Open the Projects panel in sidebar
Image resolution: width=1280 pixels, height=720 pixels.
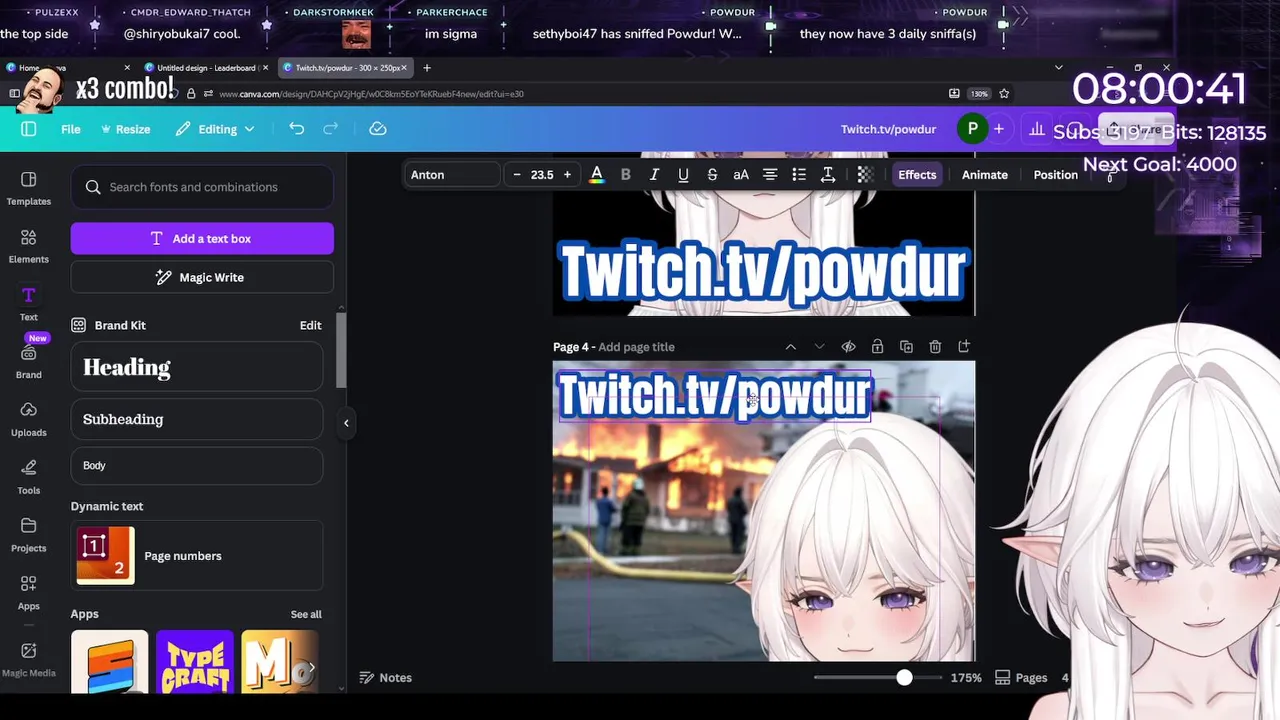click(x=28, y=536)
